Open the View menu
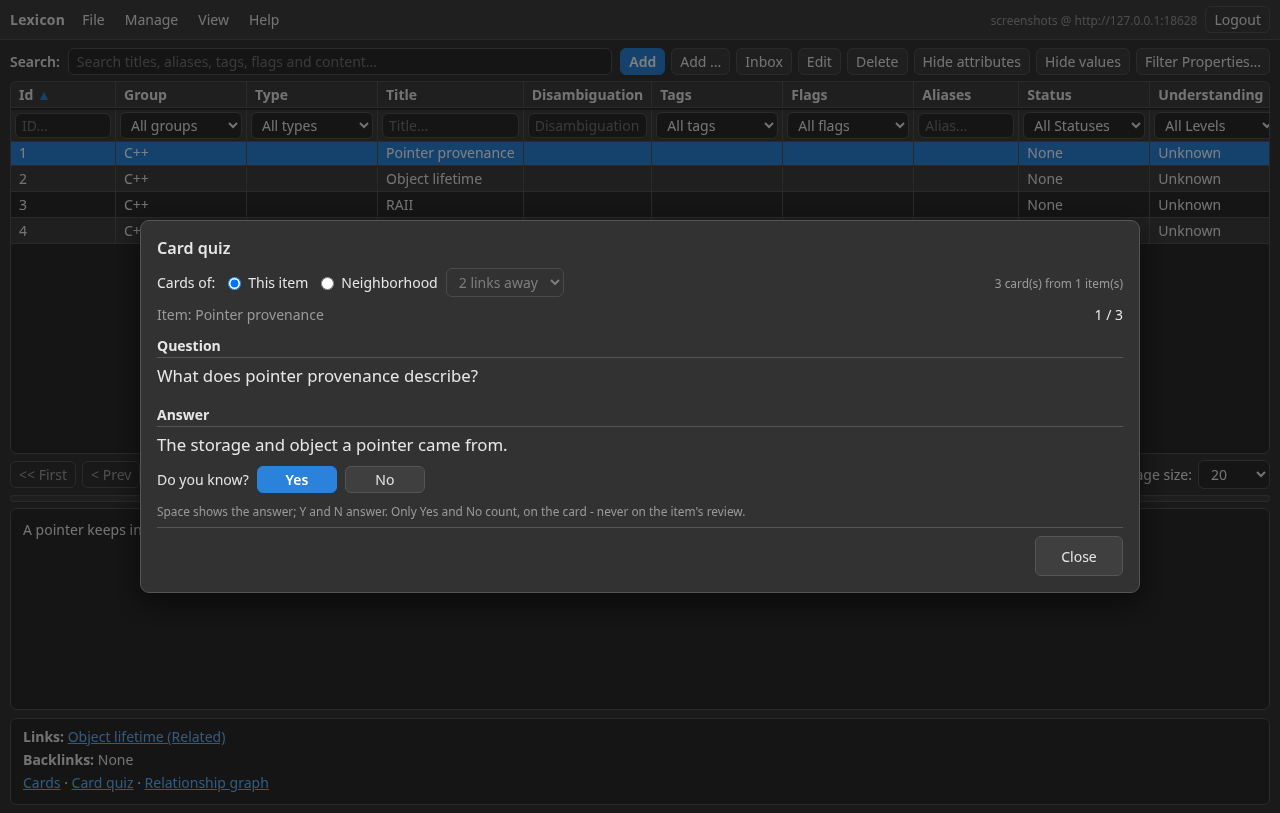This screenshot has width=1280, height=813. click(213, 20)
